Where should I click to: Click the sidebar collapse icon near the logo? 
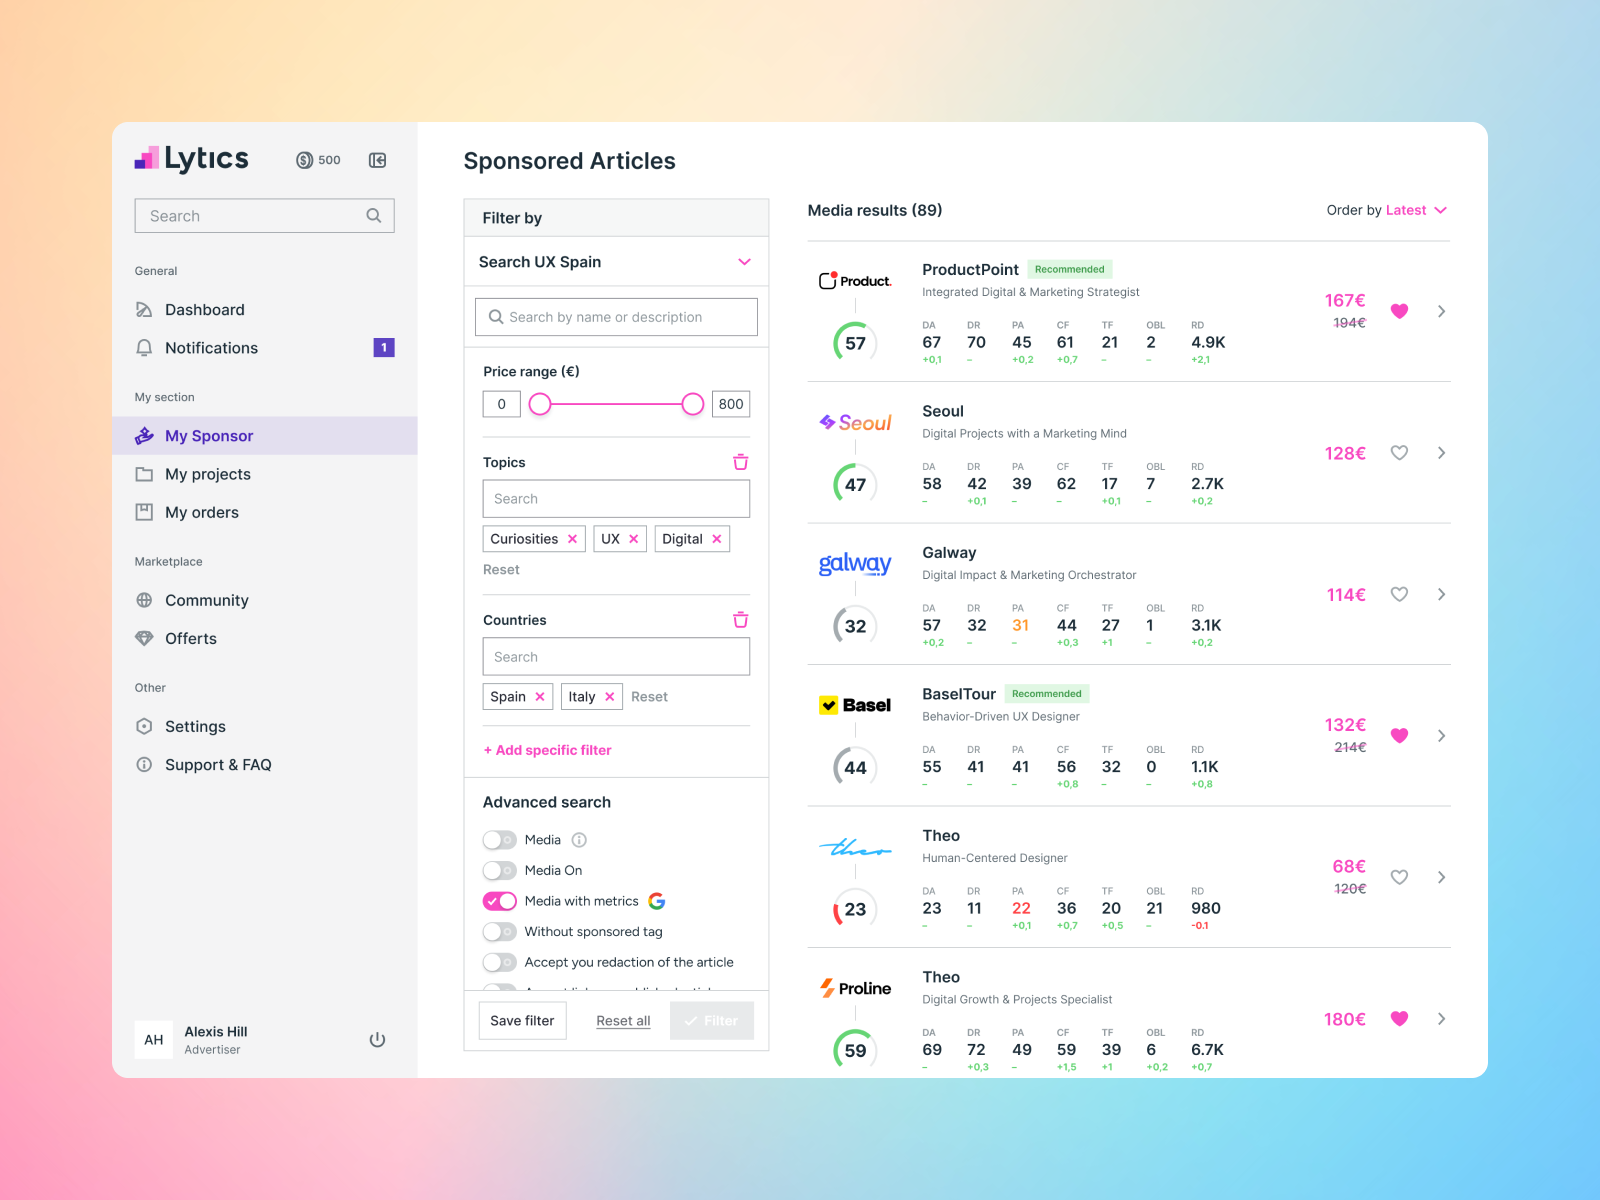(x=377, y=160)
